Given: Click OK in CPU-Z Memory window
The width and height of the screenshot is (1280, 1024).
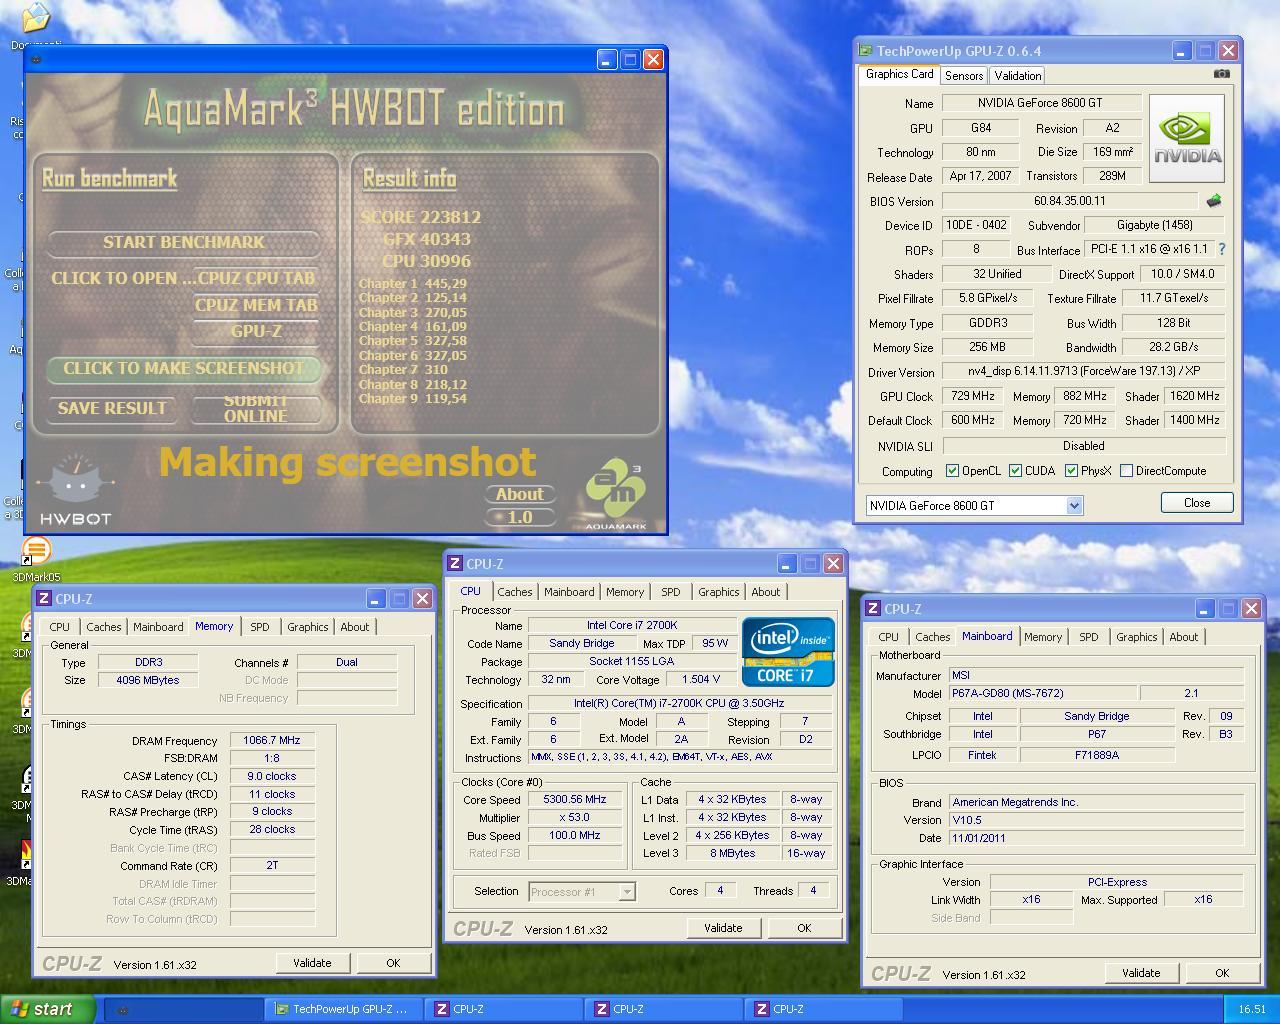Looking at the screenshot, I should click(393, 963).
